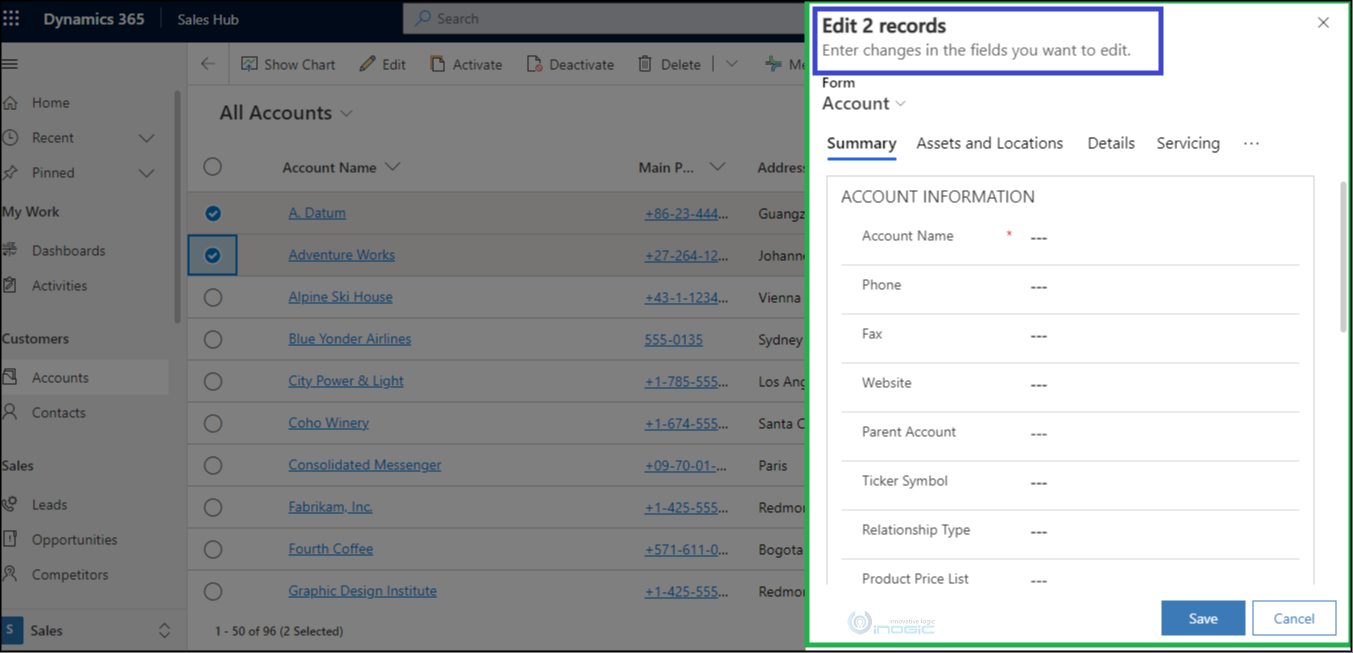
Task: Click the Edit pencil command
Action: [x=383, y=64]
